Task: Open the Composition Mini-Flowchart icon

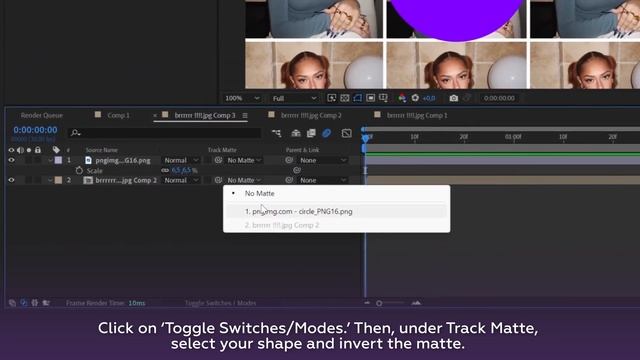Action: (x=276, y=133)
